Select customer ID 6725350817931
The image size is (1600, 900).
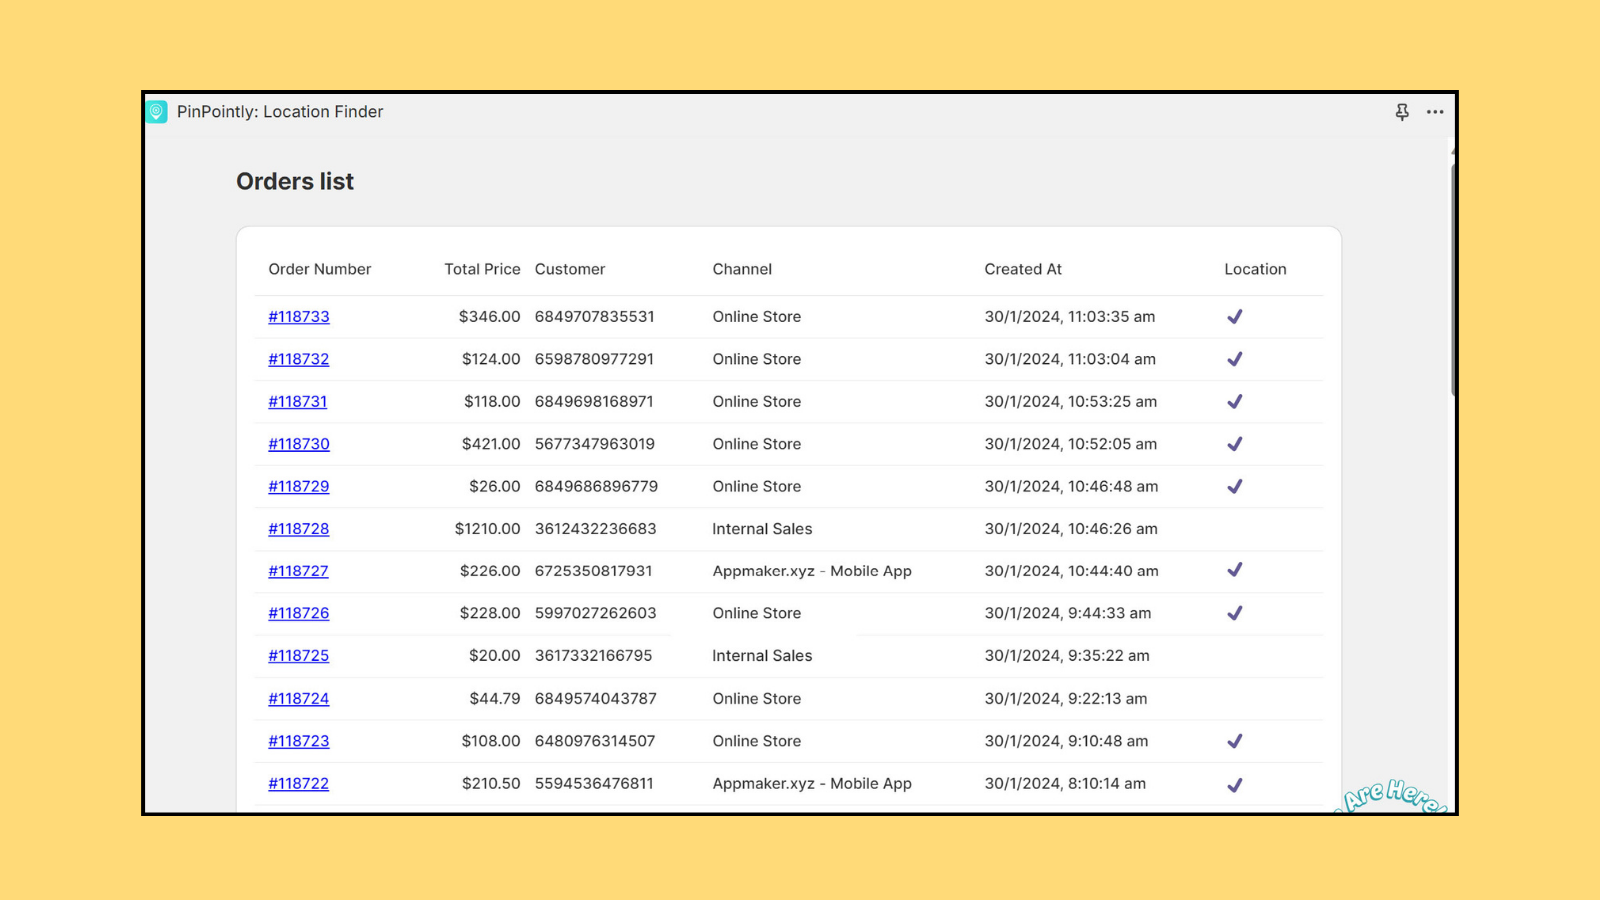pyautogui.click(x=594, y=571)
